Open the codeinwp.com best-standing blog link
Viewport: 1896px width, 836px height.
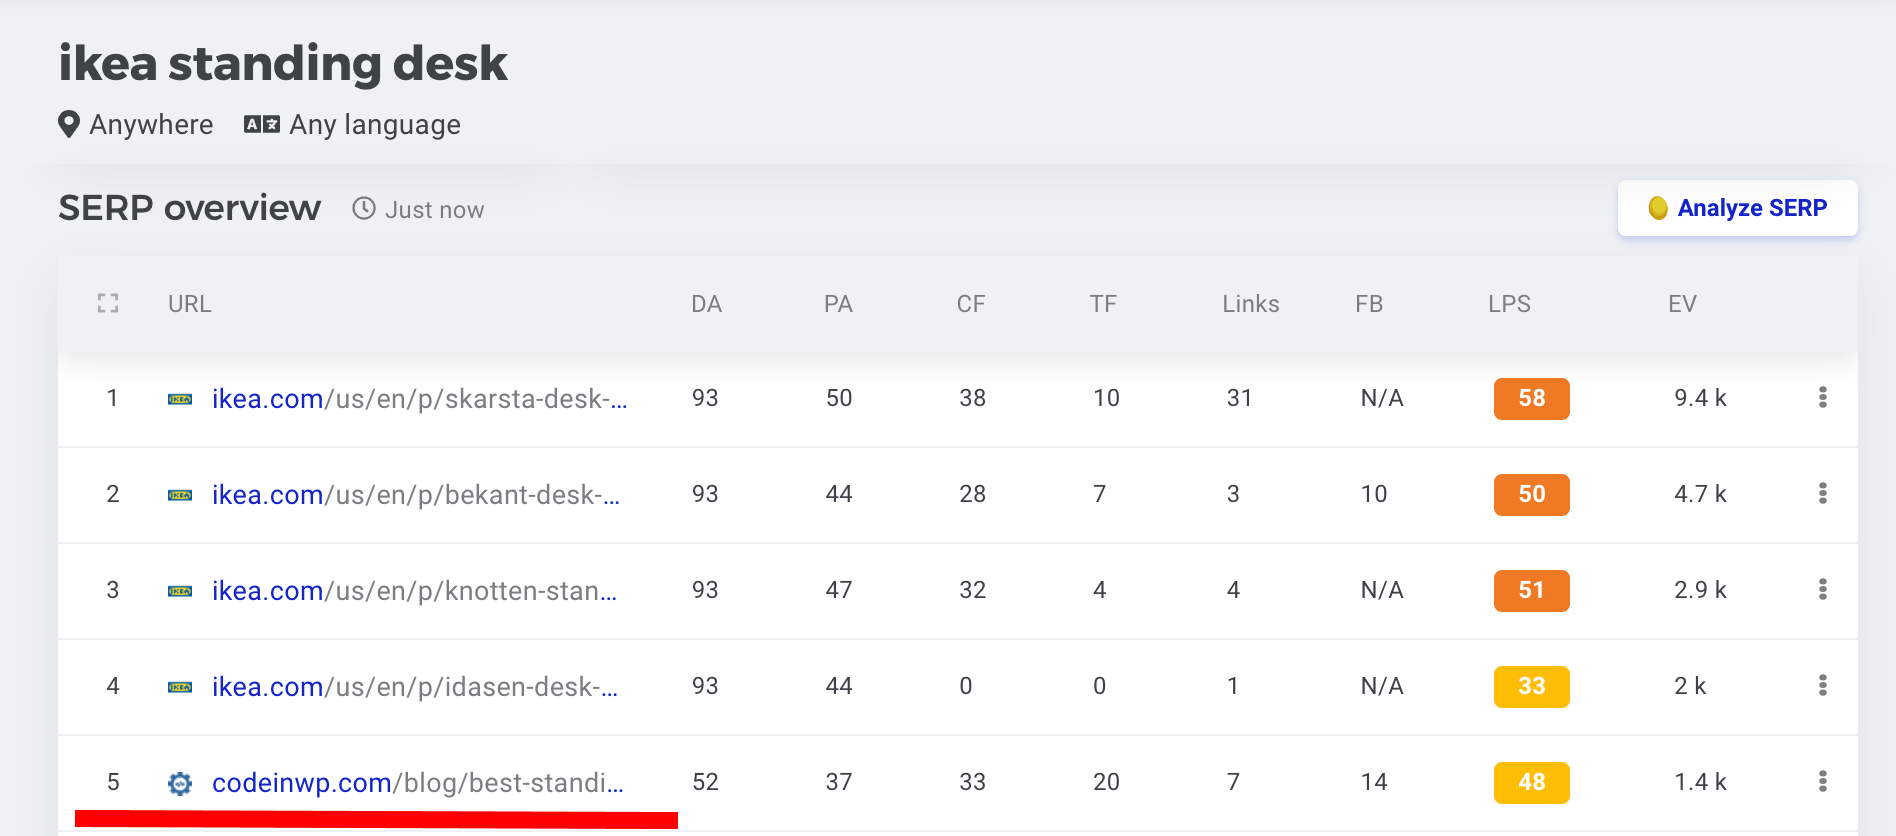418,783
